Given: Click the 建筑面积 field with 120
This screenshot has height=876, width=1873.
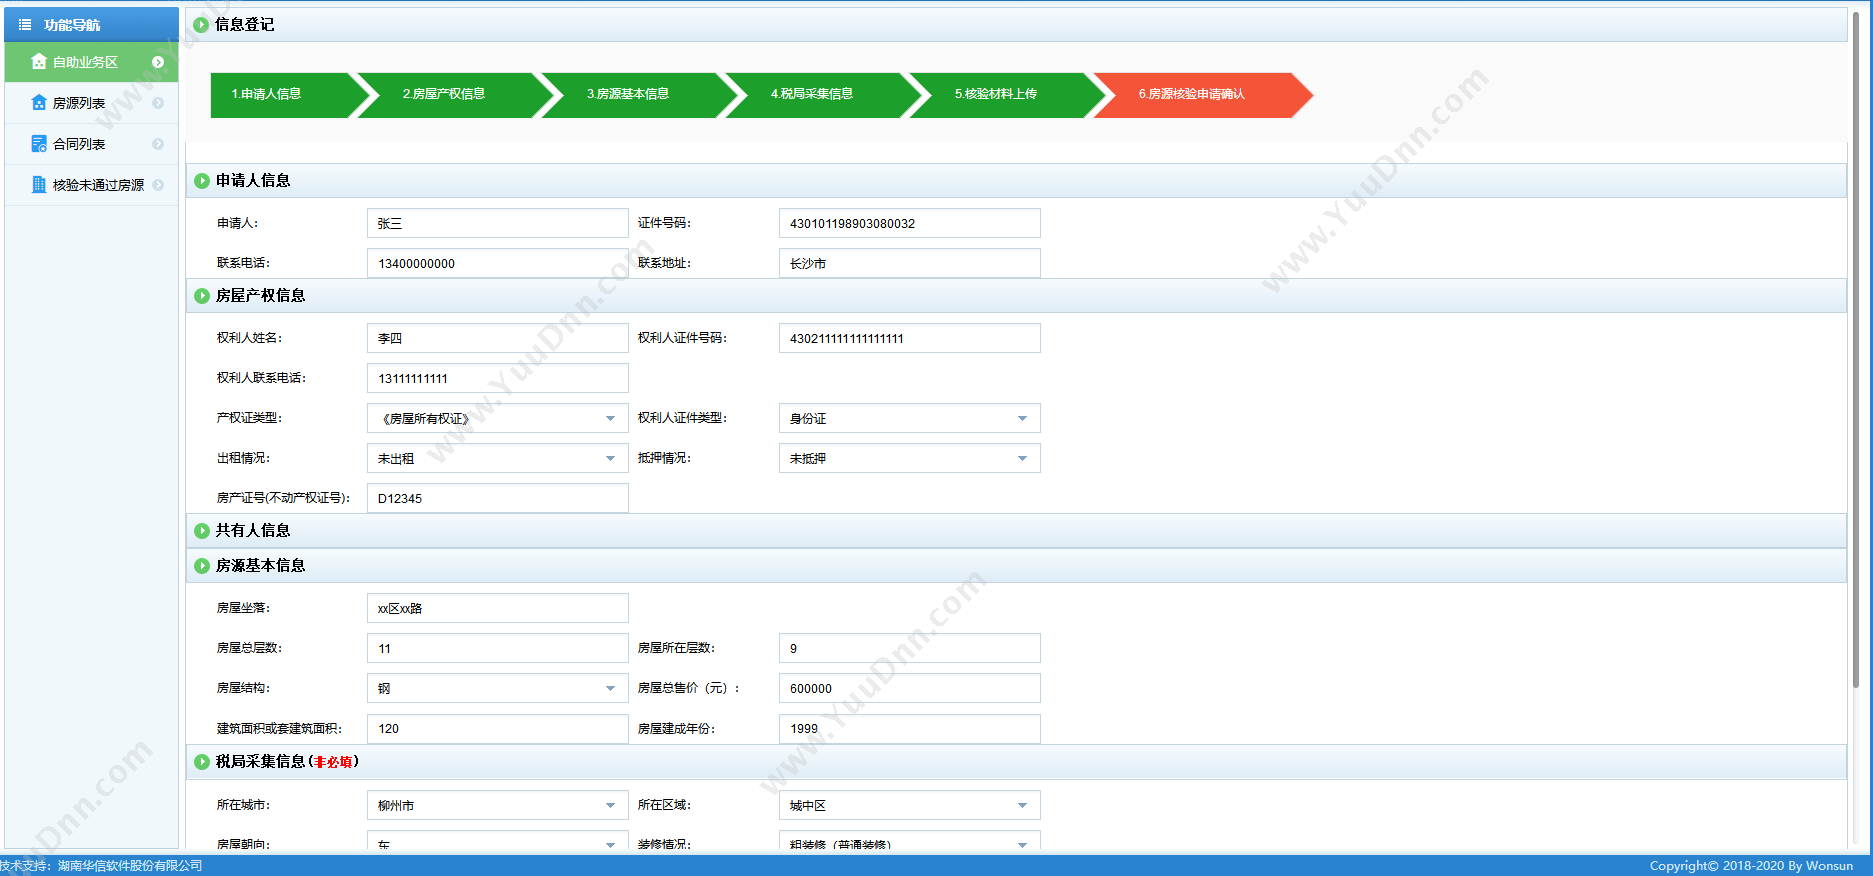Looking at the screenshot, I should coord(498,729).
